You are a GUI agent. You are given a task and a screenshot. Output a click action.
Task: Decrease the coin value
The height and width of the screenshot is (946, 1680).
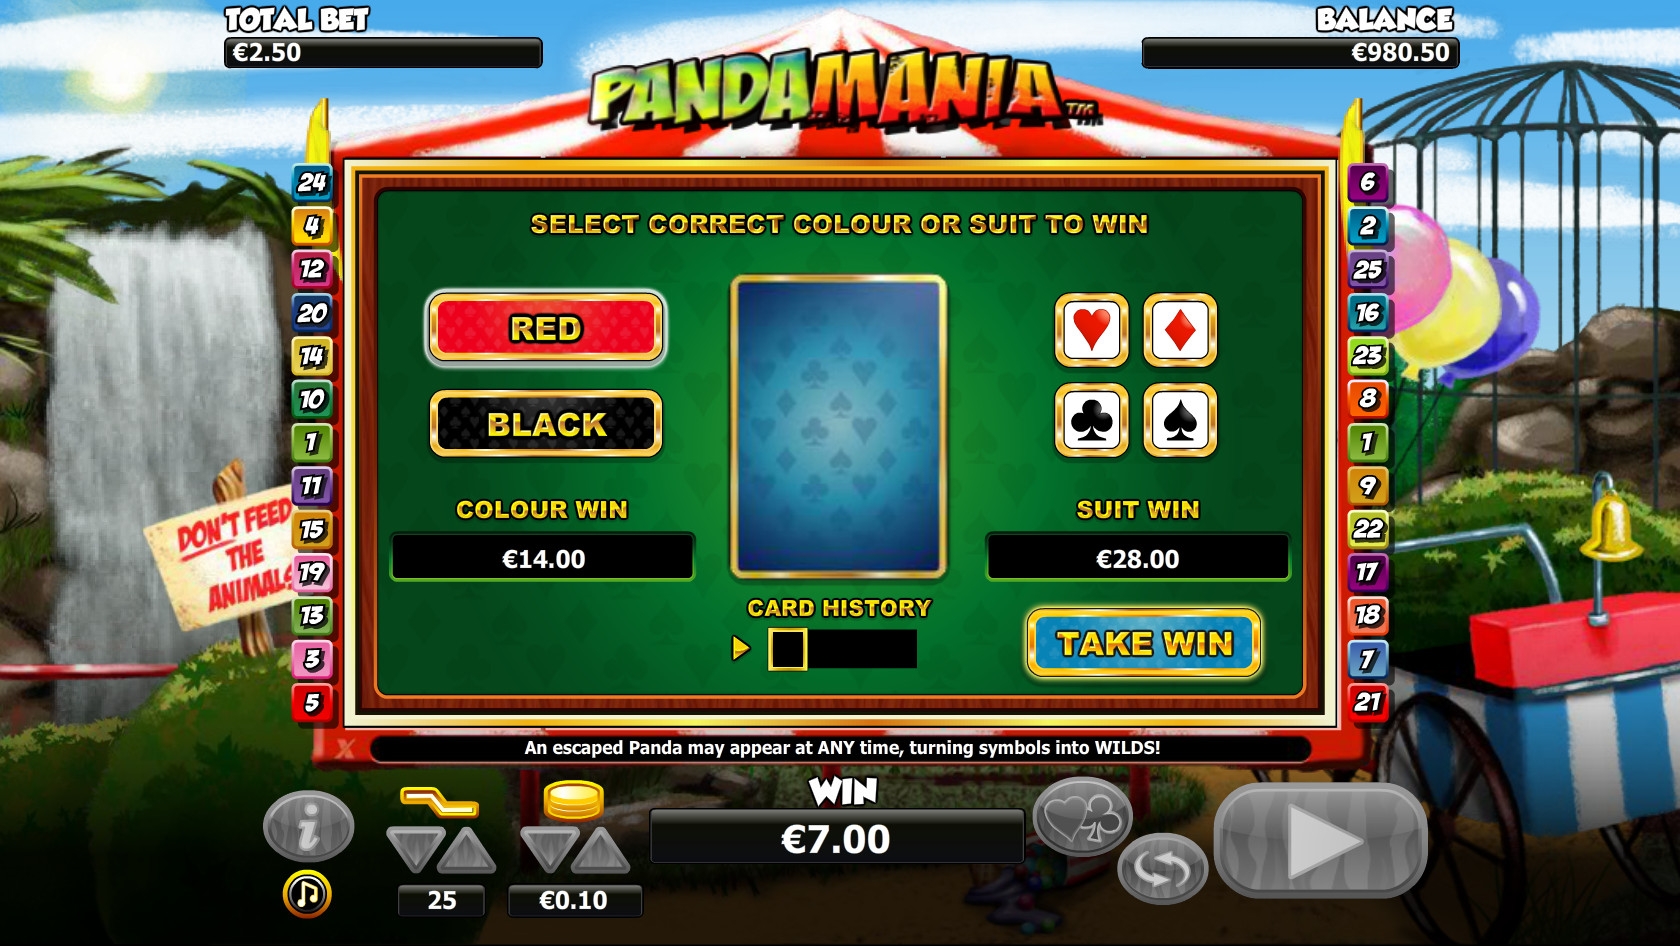click(x=549, y=850)
